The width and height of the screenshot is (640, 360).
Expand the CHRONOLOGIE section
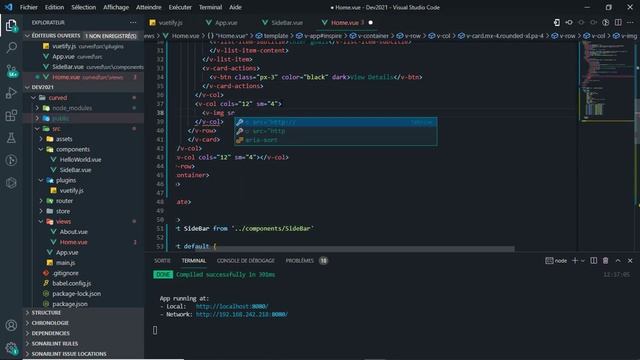click(x=83, y=323)
